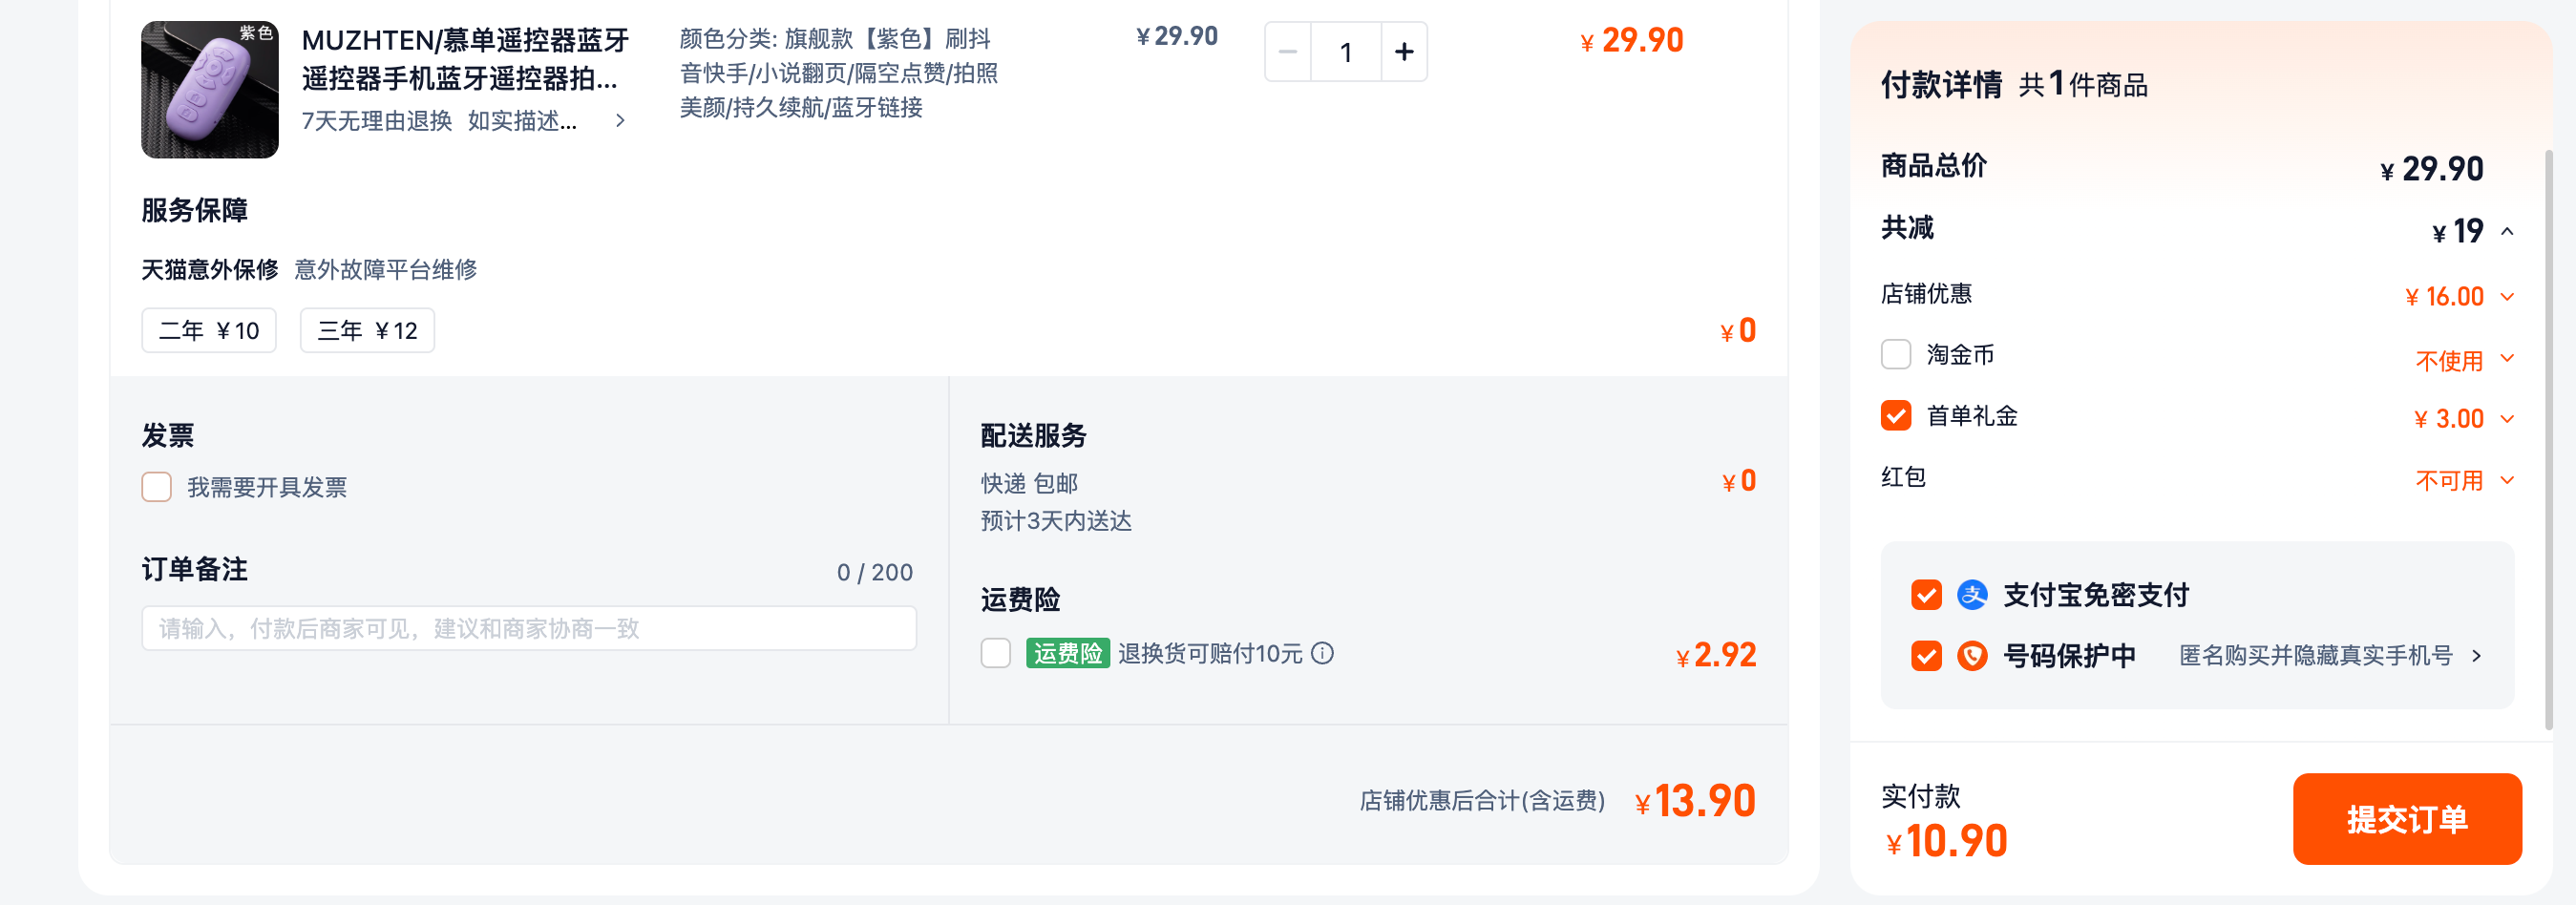Click the 提交订单 submit button
This screenshot has width=2576, height=905.
(2407, 819)
